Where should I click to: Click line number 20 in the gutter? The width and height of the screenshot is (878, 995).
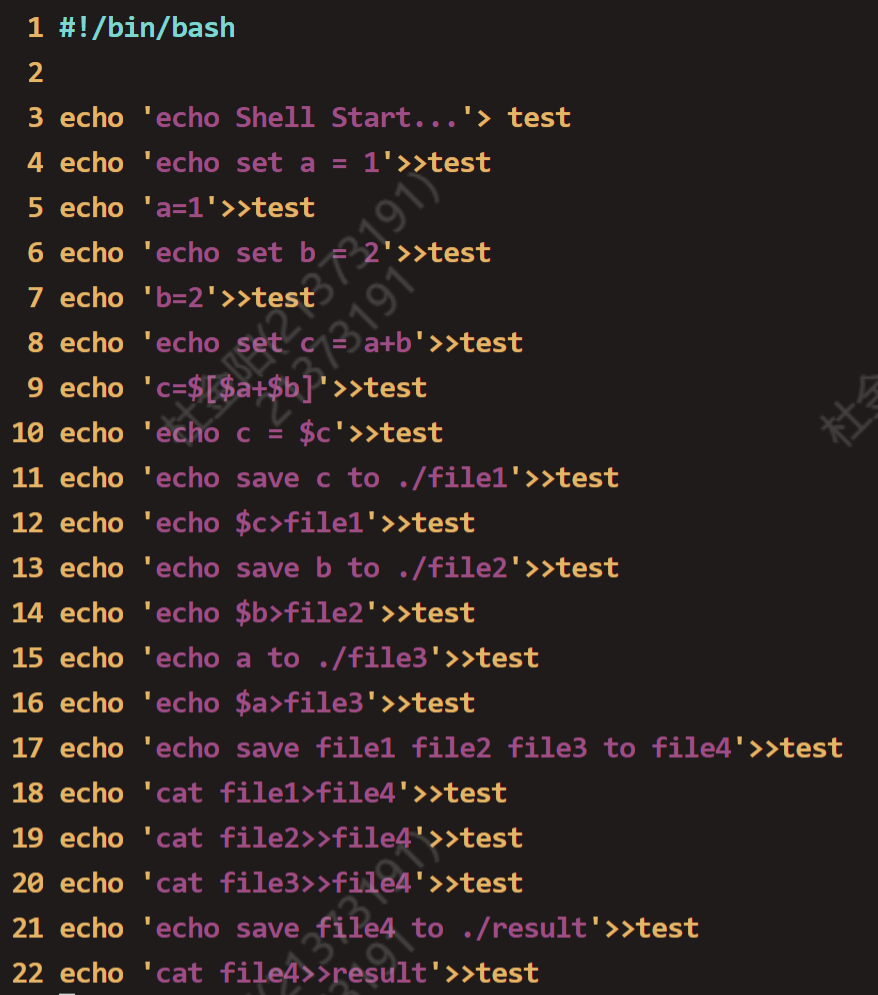pyautogui.click(x=28, y=883)
